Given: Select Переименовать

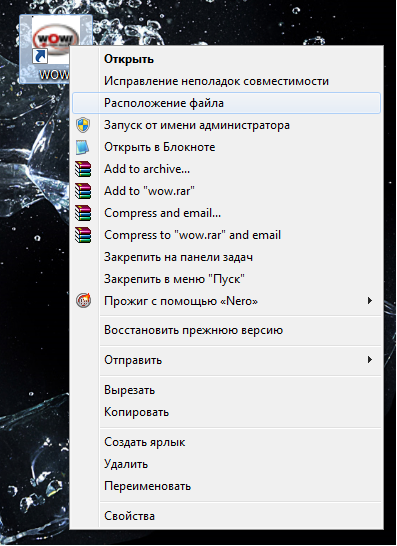Looking at the screenshot, I should coord(226,486).
